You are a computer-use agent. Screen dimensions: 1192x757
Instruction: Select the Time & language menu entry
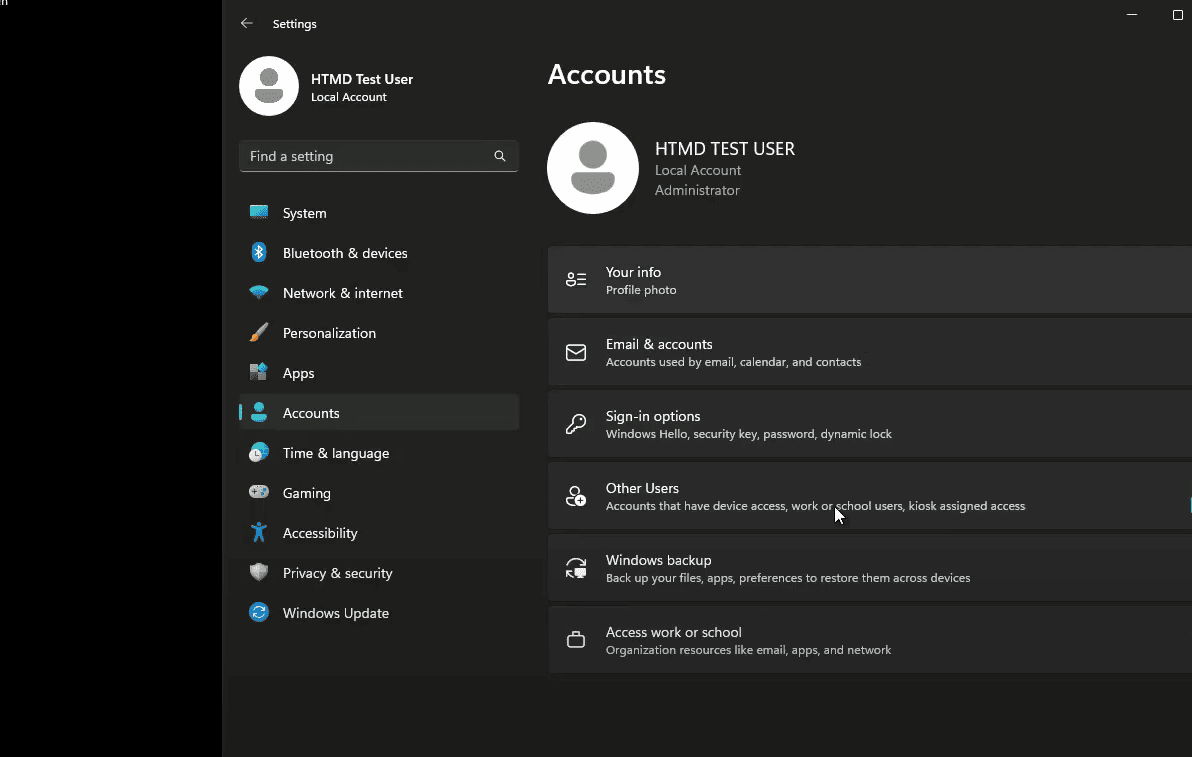click(x=335, y=453)
